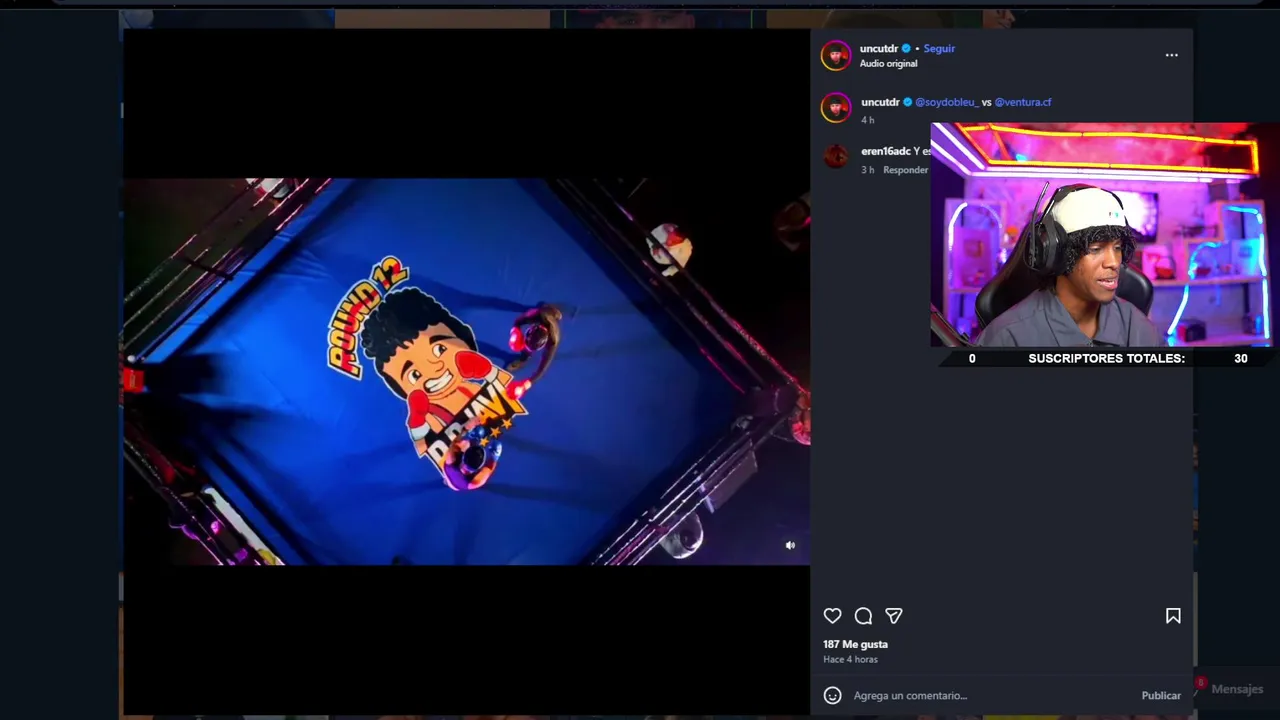Open uncutdr username in header

coord(879,48)
